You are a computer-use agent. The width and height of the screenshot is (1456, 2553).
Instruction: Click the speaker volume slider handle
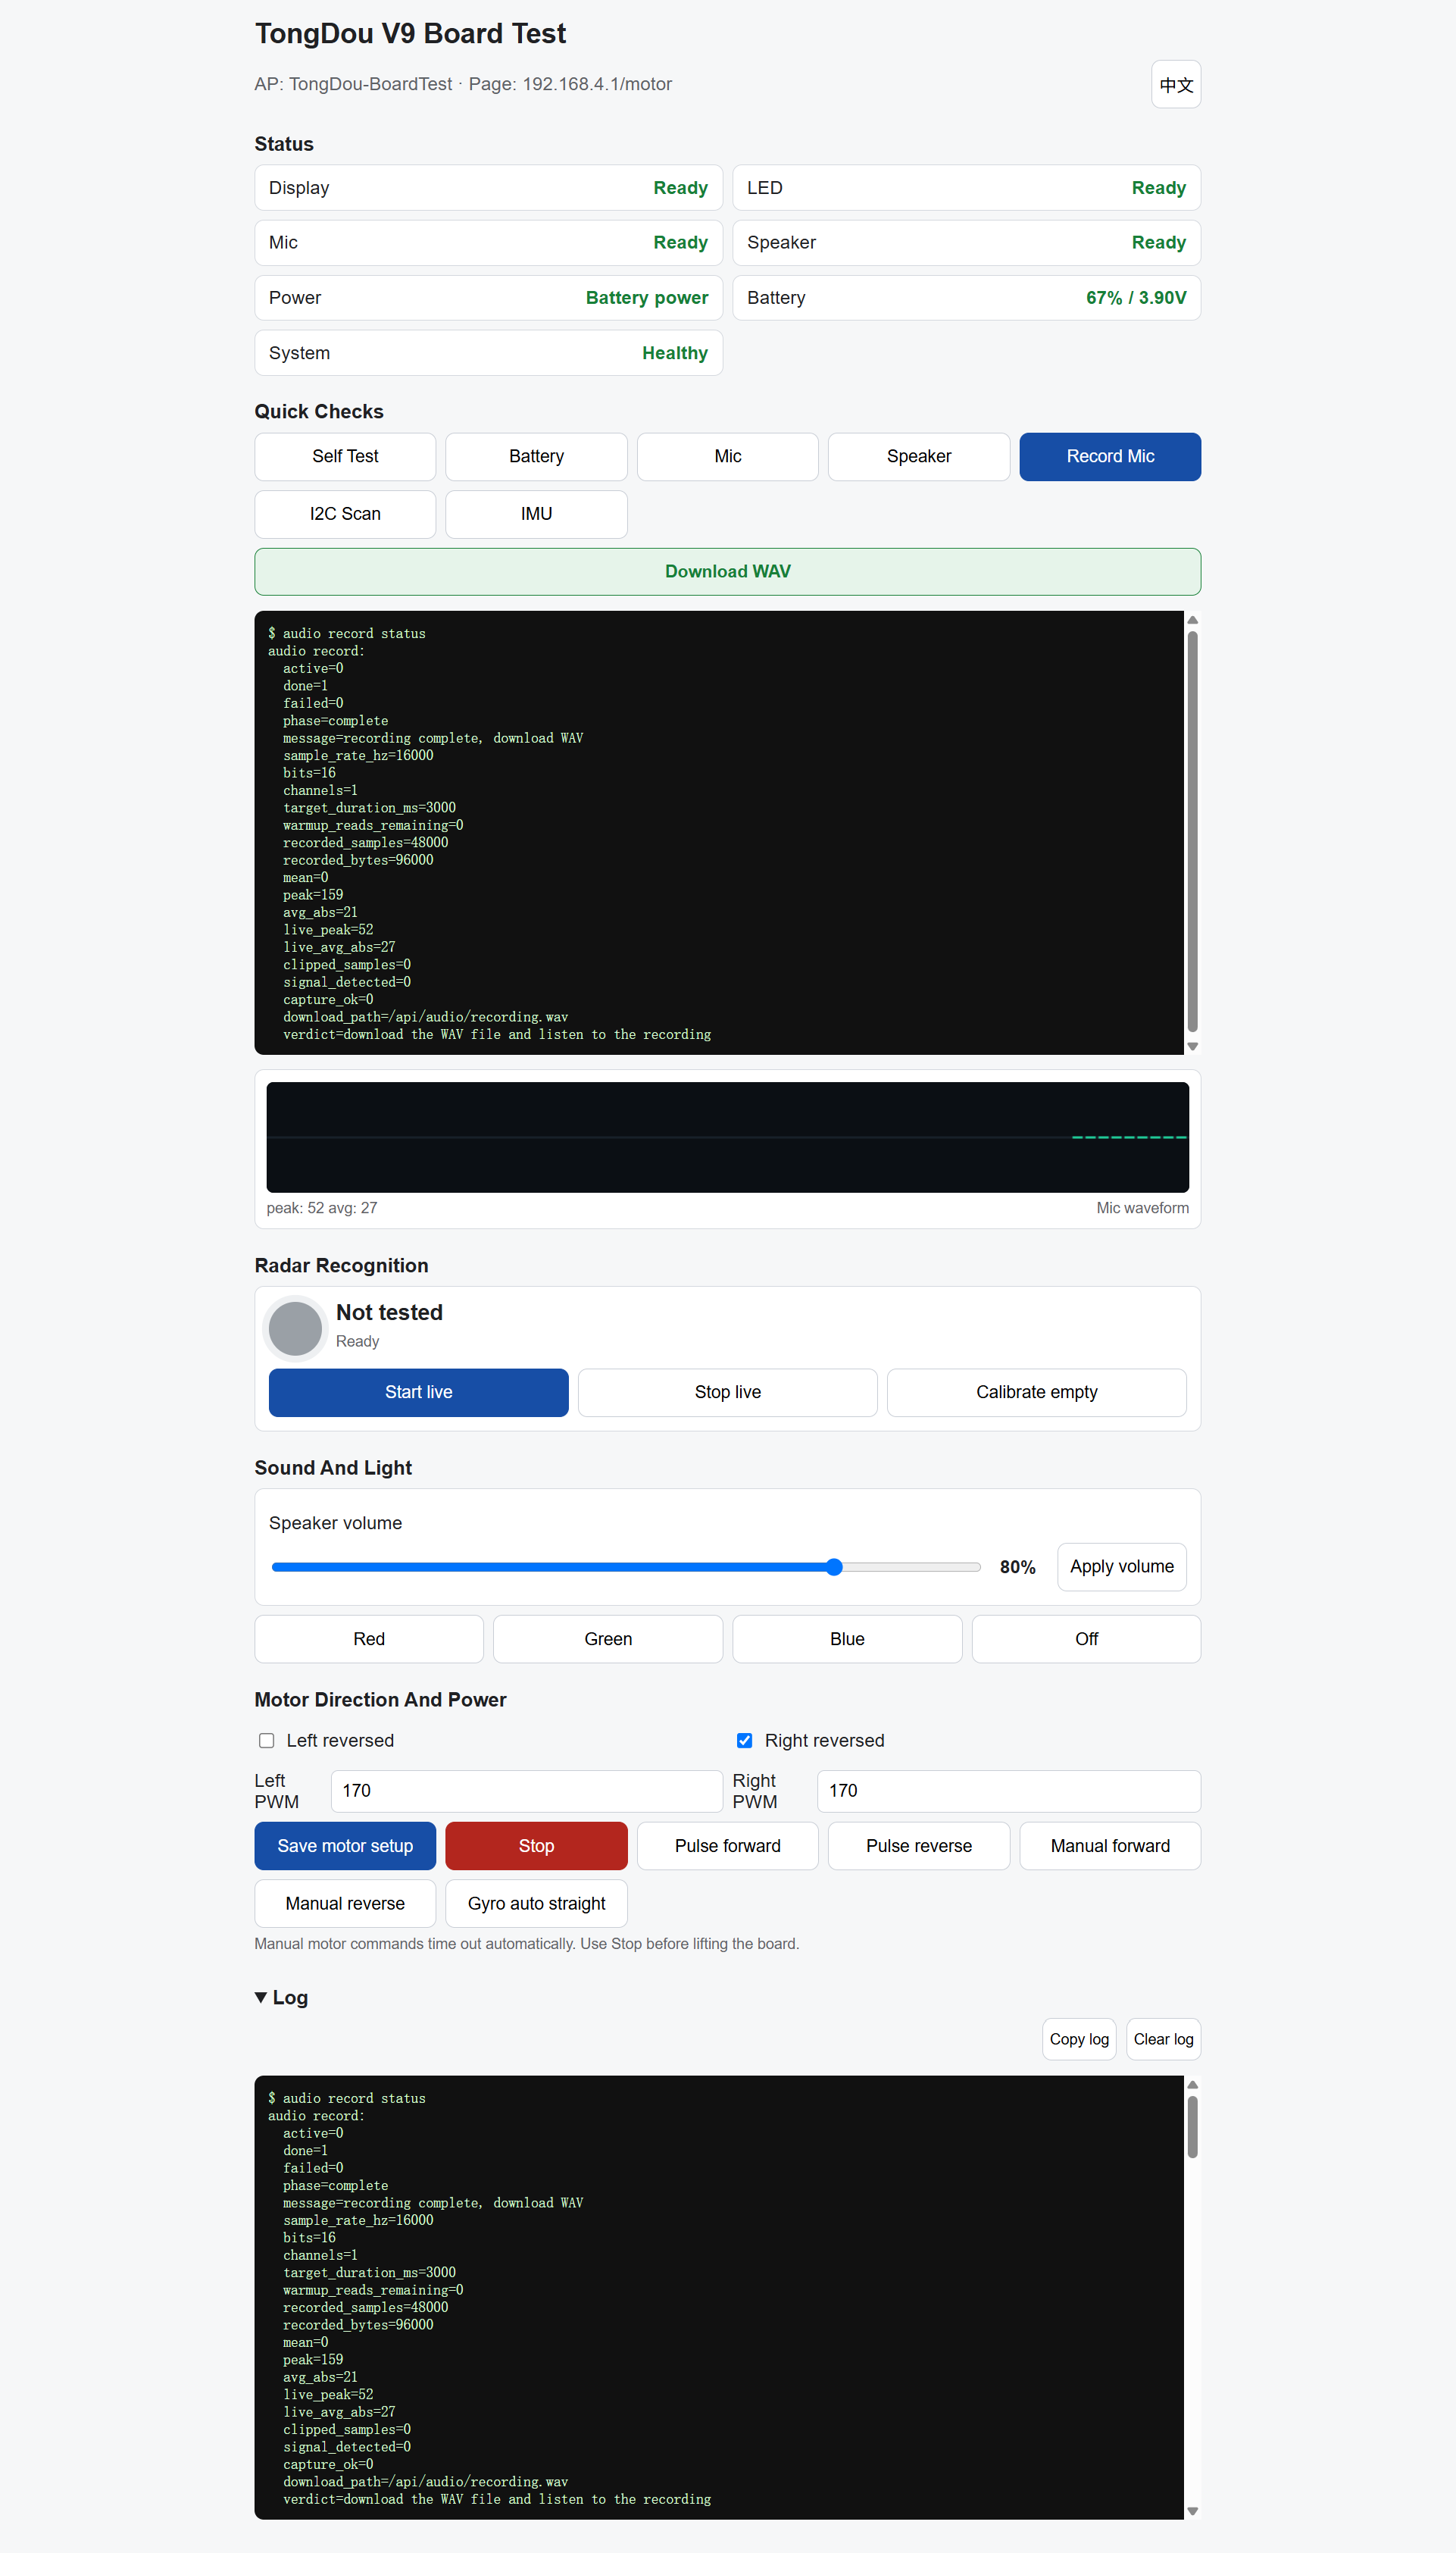tap(834, 1567)
